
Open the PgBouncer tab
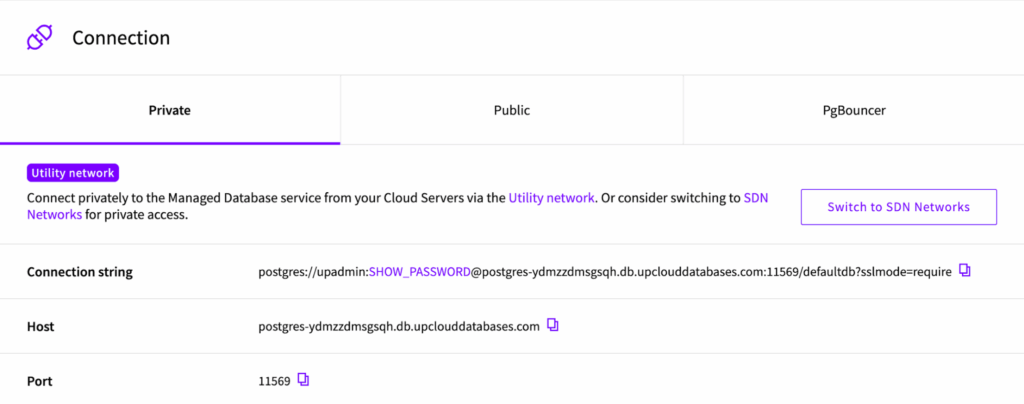[854, 110]
